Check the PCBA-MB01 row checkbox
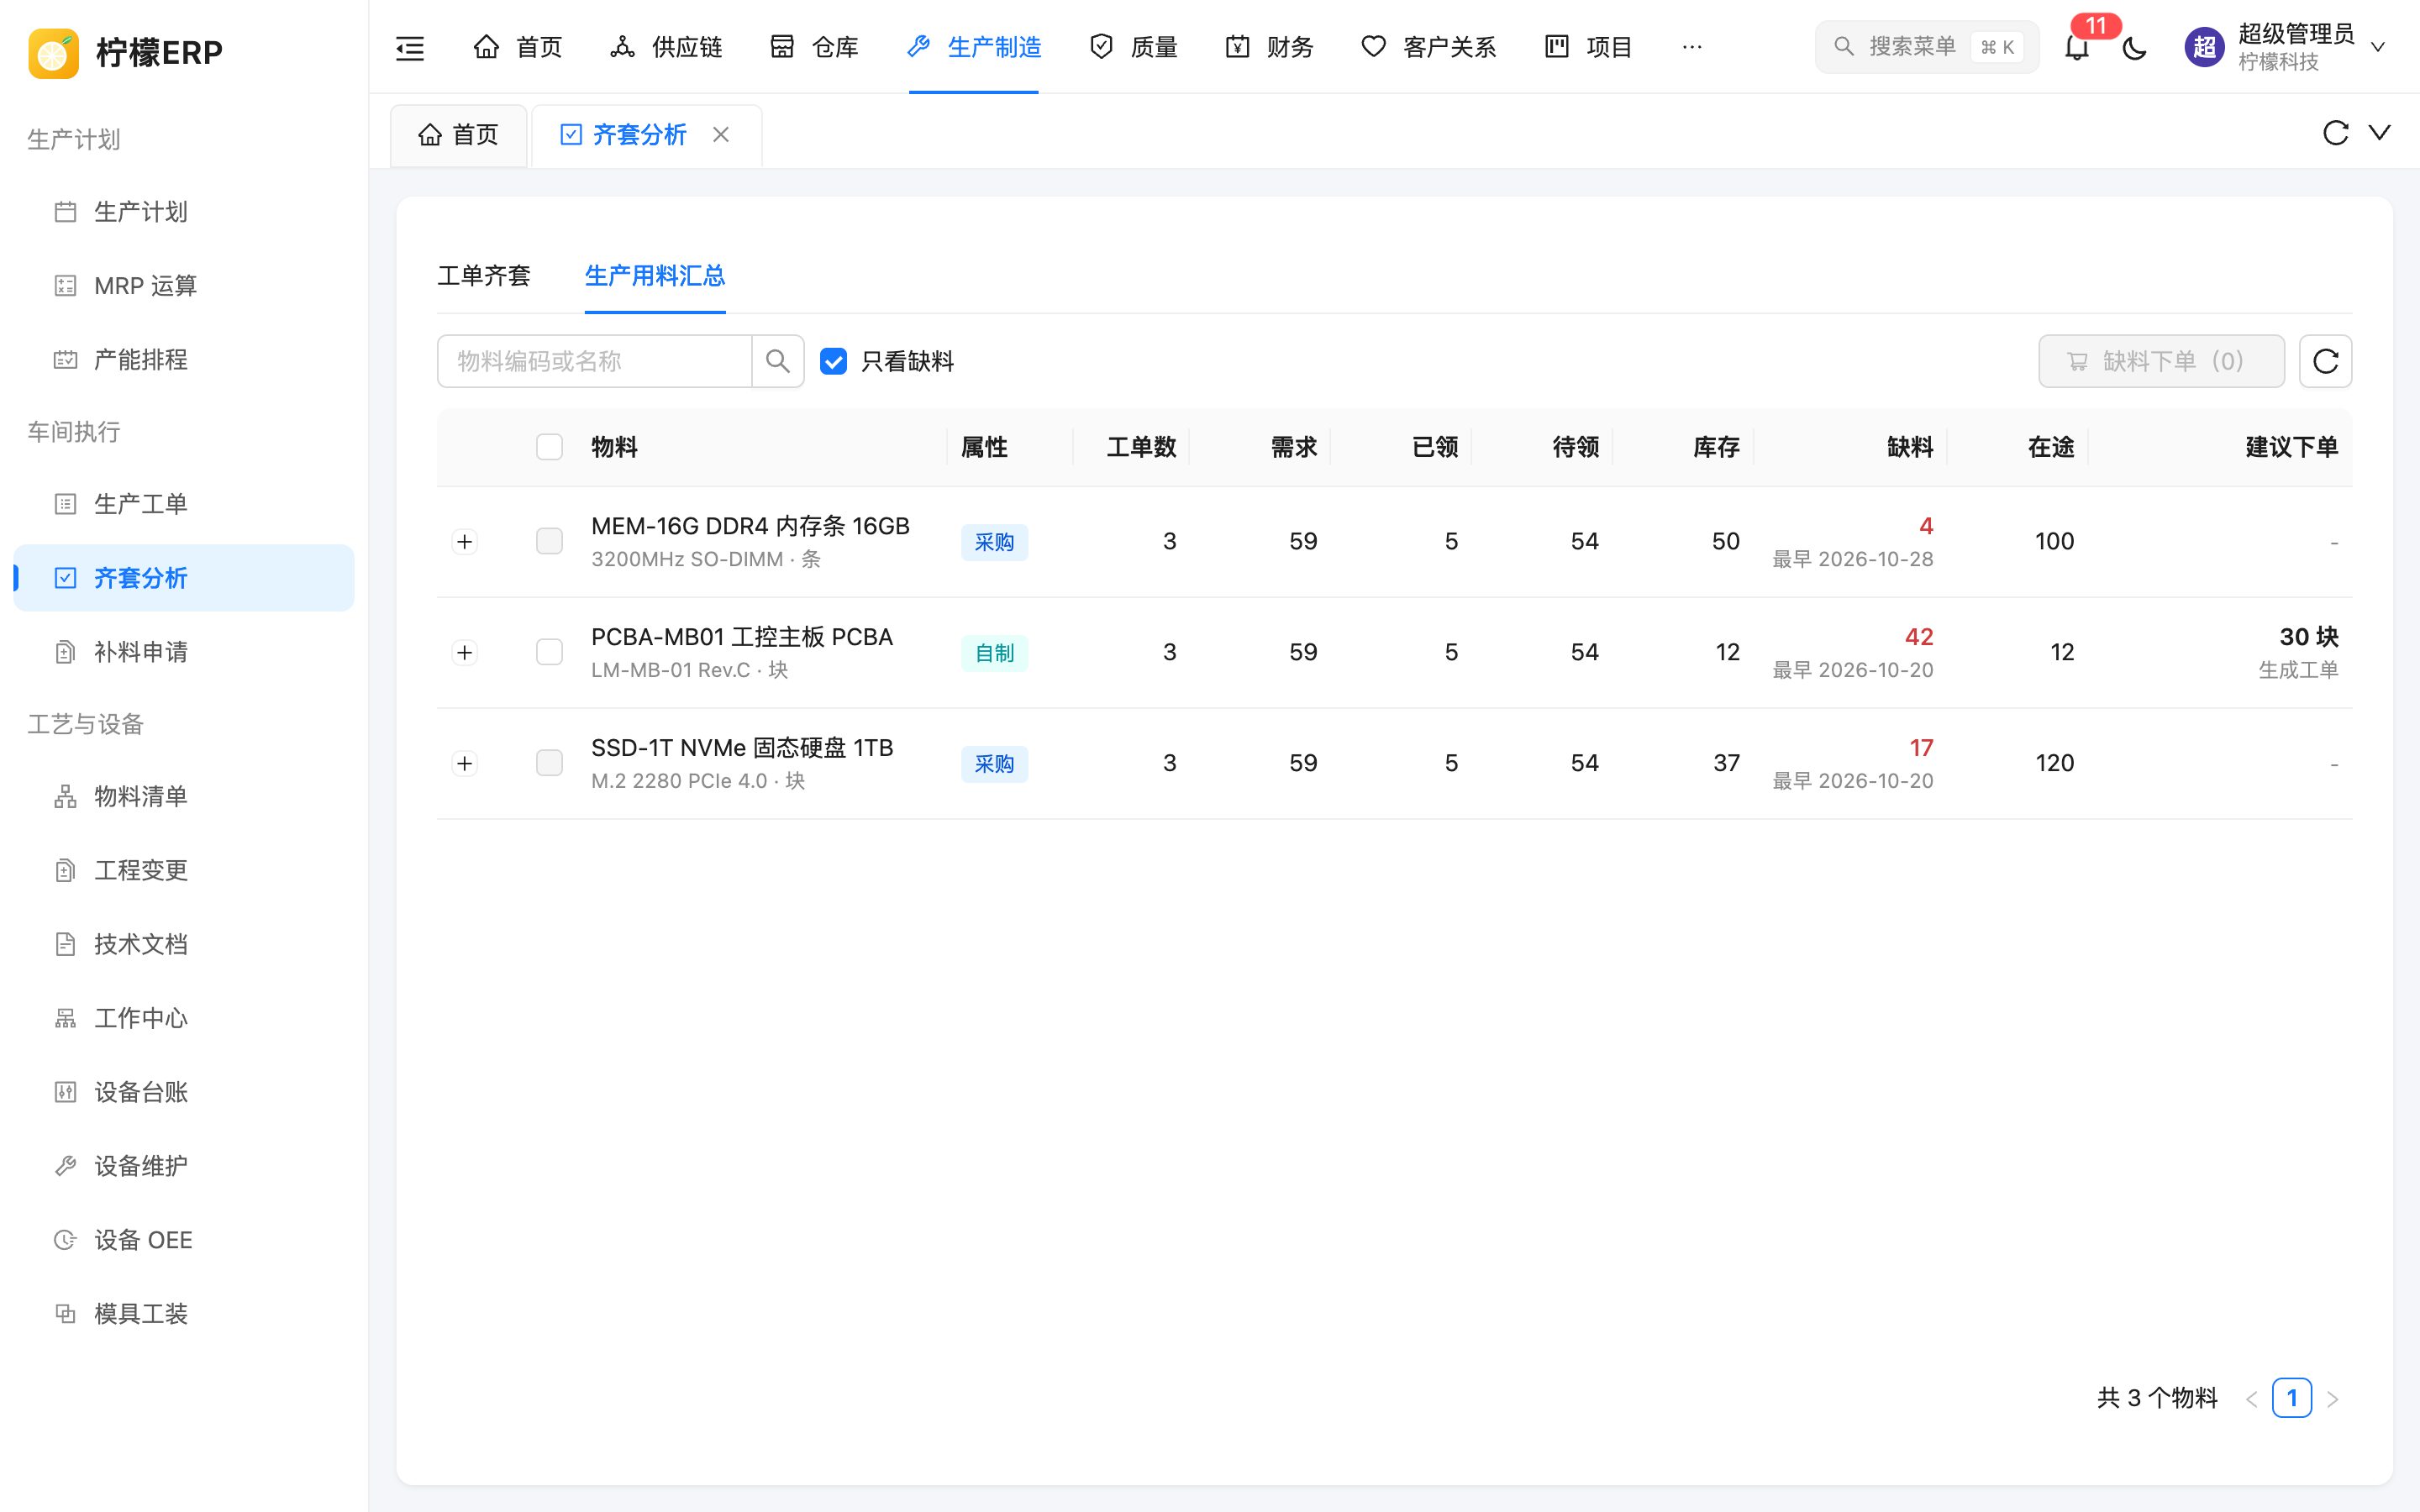 pos(549,652)
